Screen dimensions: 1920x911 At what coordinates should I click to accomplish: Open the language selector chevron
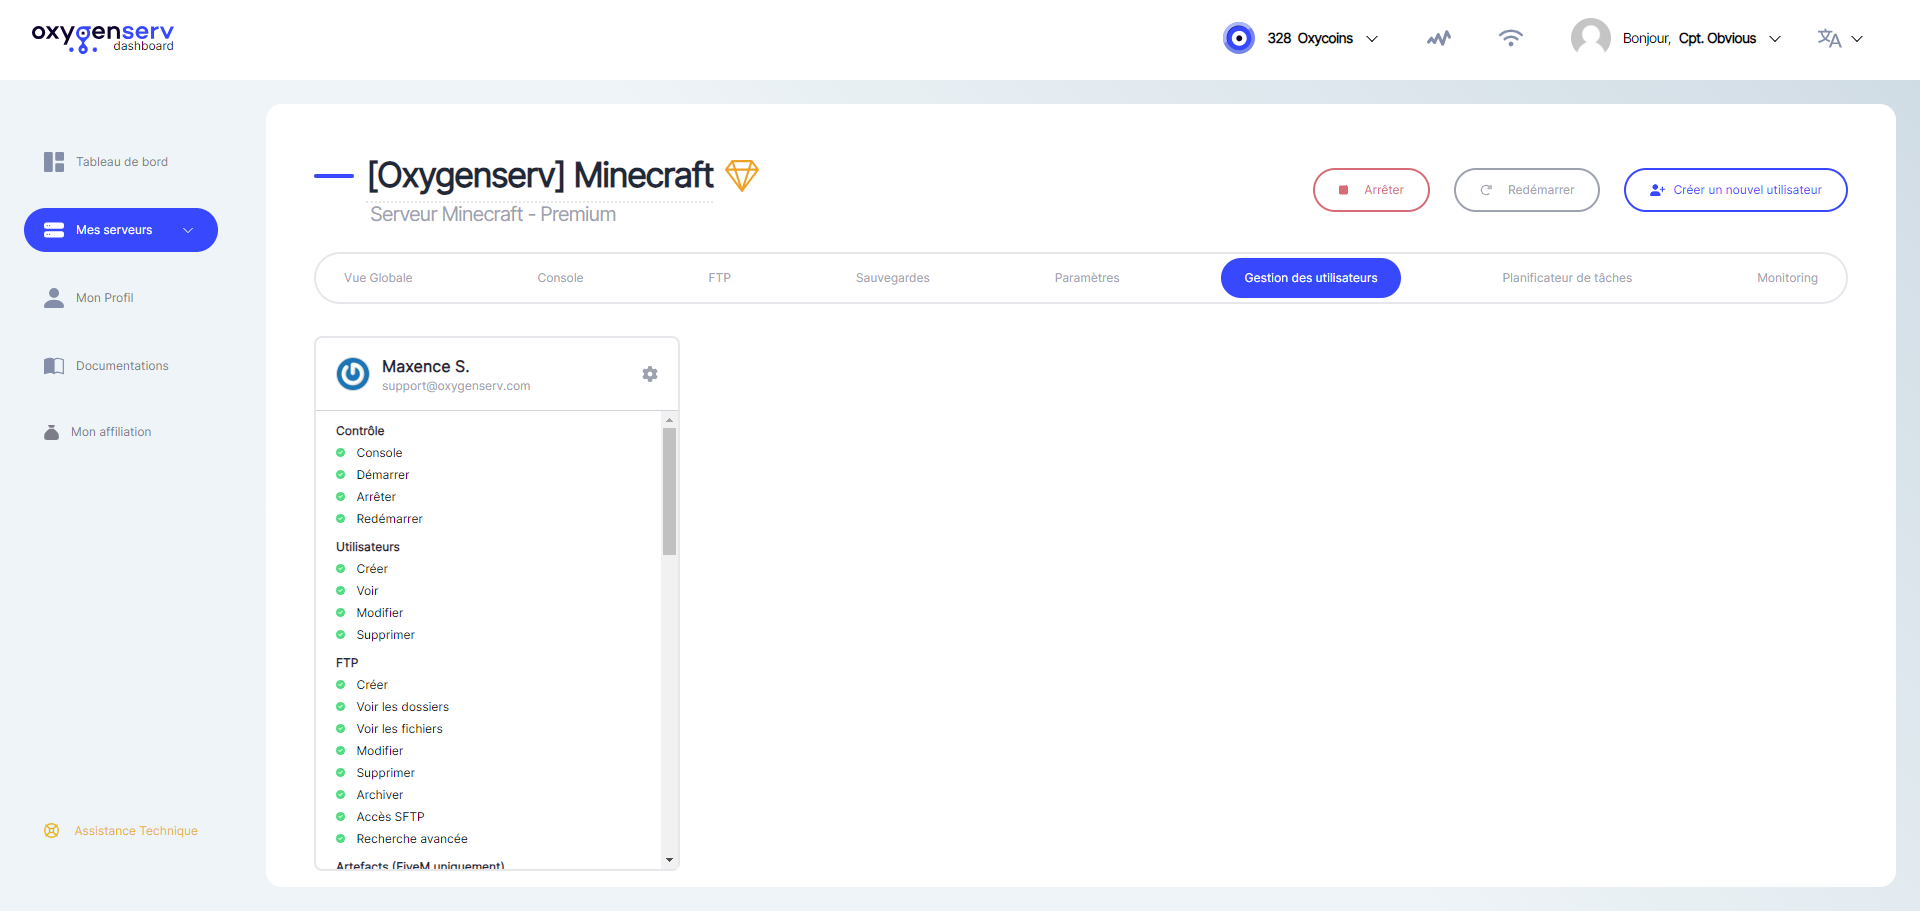[x=1857, y=39]
